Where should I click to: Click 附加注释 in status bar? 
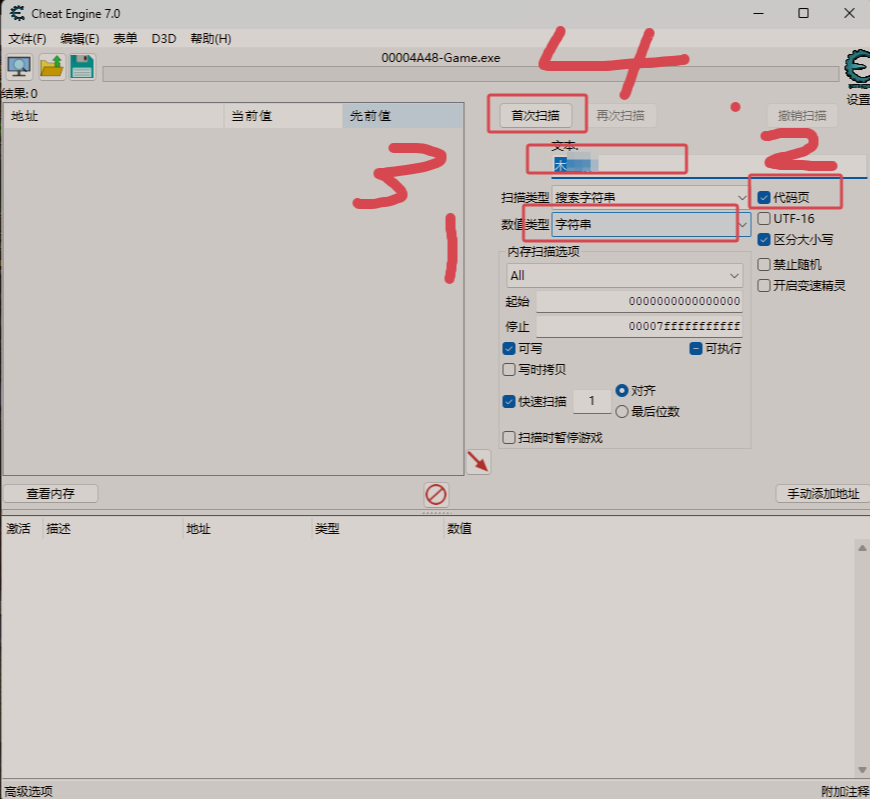pos(845,791)
